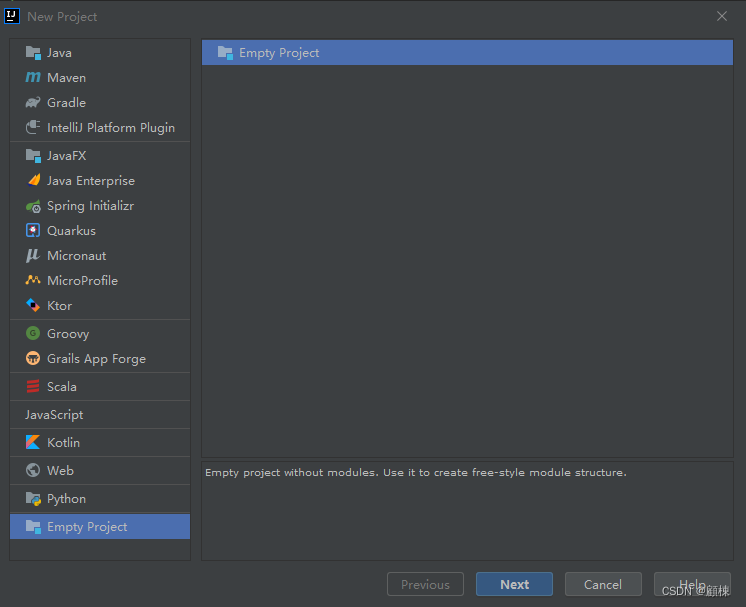746x607 pixels.
Task: Select the JavaFX label
Action: 67,156
